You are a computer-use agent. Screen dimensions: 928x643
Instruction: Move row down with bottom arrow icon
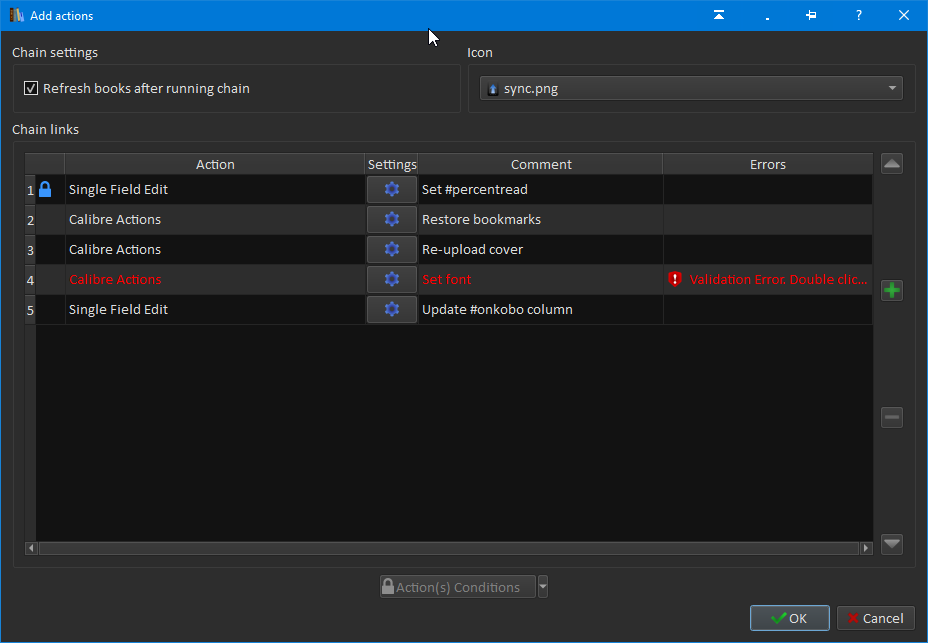pos(892,544)
